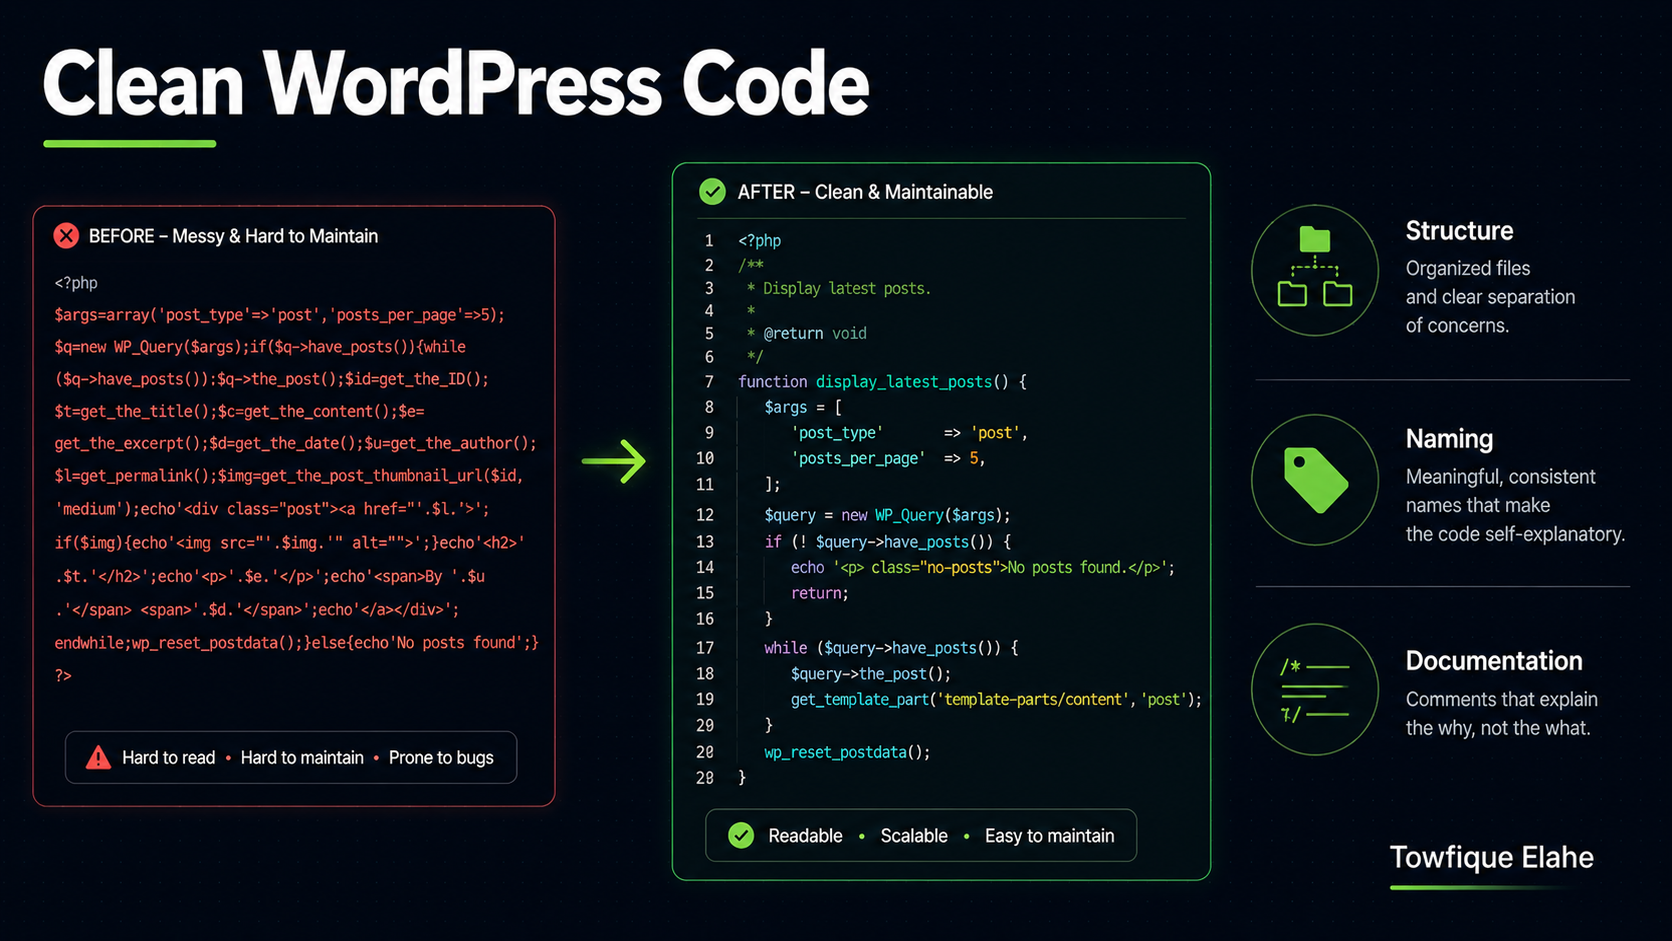Click the 'Readable' label
The width and height of the screenshot is (1672, 941).
(805, 836)
